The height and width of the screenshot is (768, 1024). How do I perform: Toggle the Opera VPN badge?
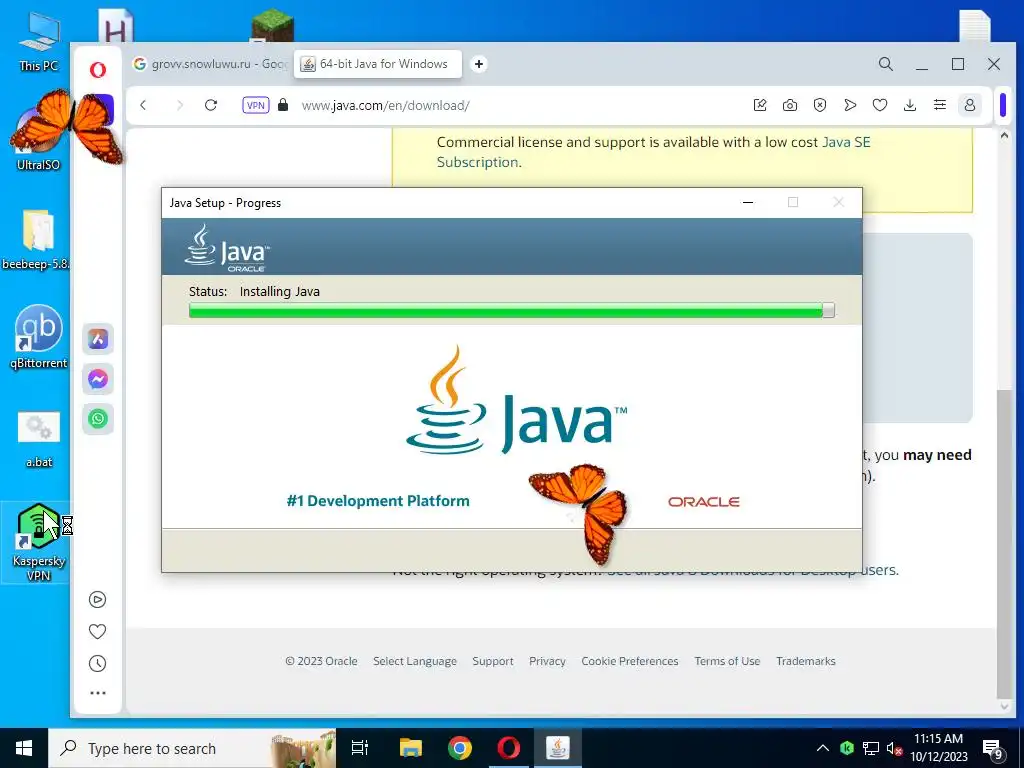pos(255,105)
